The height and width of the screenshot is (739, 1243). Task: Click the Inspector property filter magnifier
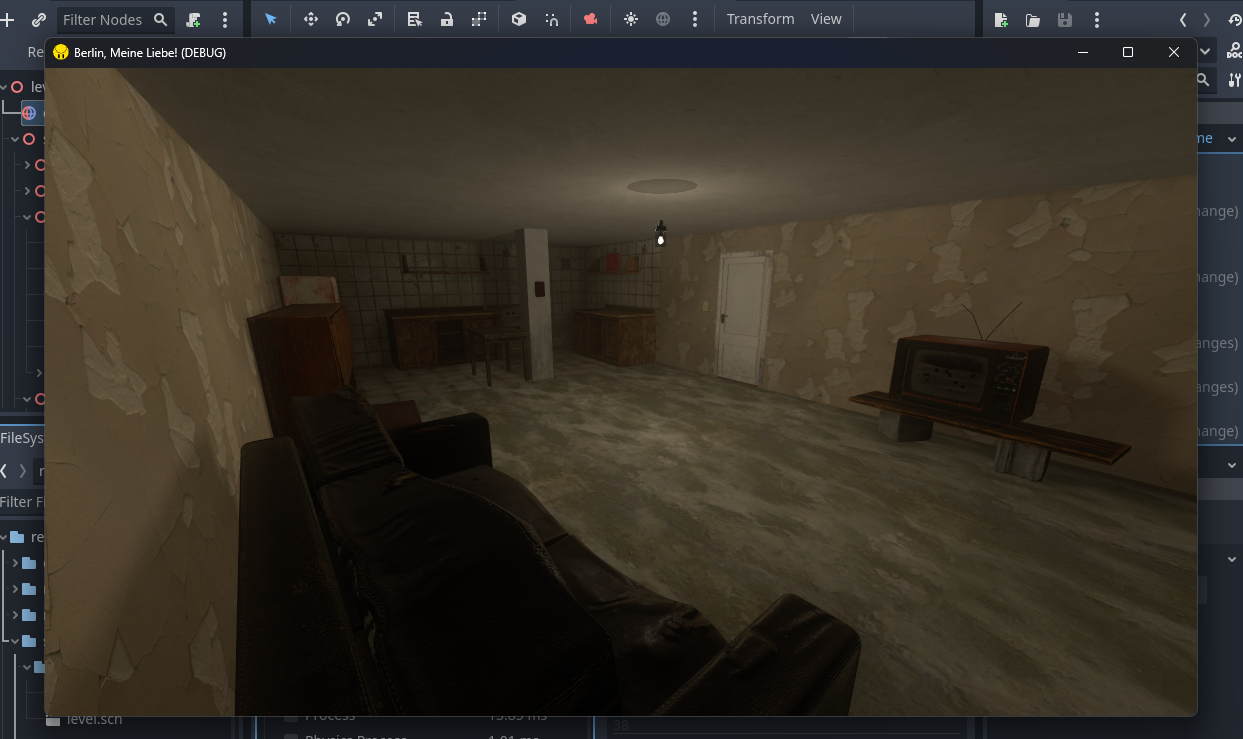coord(1204,80)
